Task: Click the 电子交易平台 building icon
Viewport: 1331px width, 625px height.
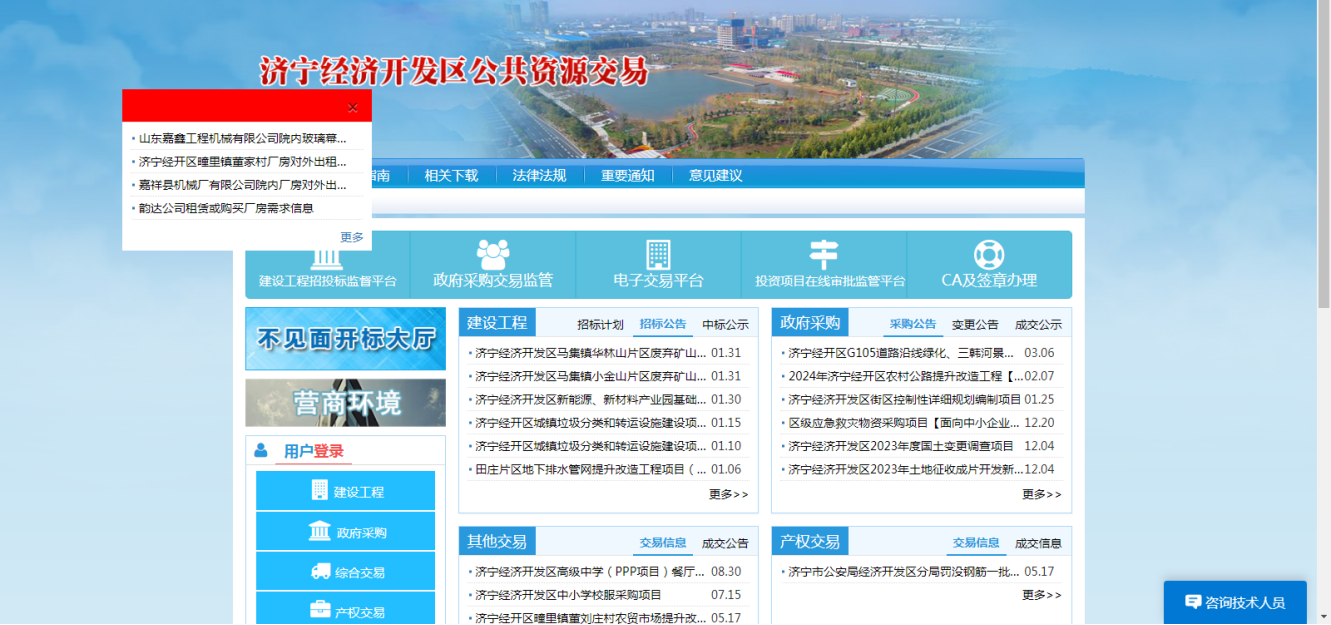Action: pos(658,254)
